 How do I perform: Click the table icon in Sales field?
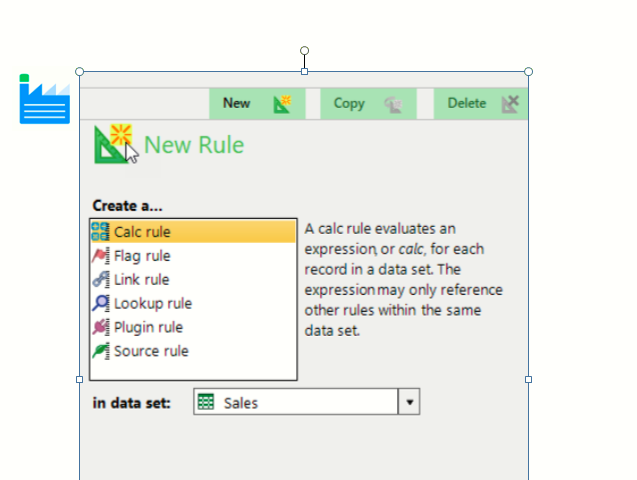[207, 402]
